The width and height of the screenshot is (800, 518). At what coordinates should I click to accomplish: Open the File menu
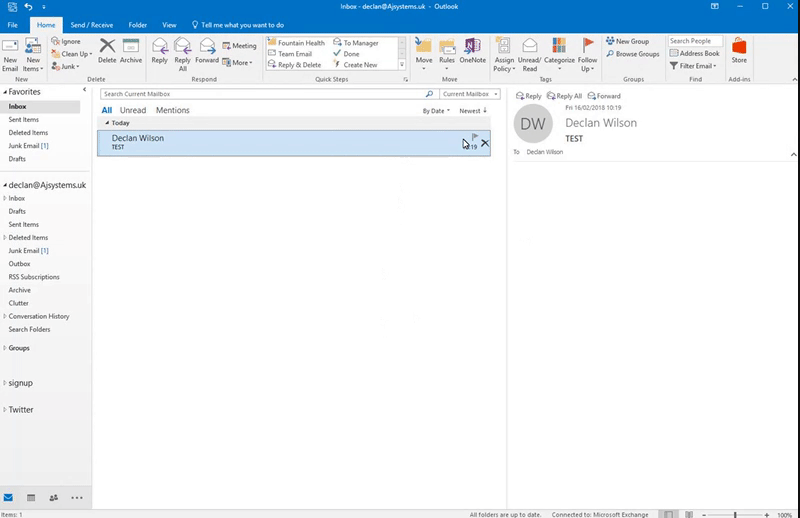pos(12,25)
